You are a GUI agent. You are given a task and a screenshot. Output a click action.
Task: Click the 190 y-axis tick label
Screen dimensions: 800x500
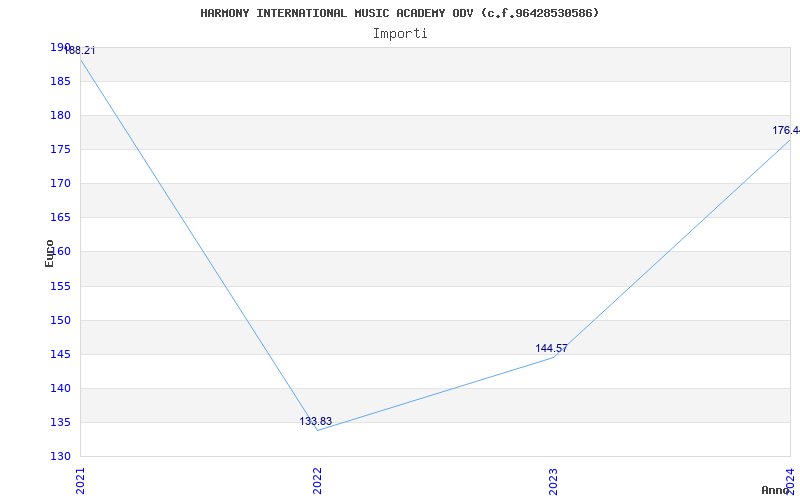click(x=60, y=47)
